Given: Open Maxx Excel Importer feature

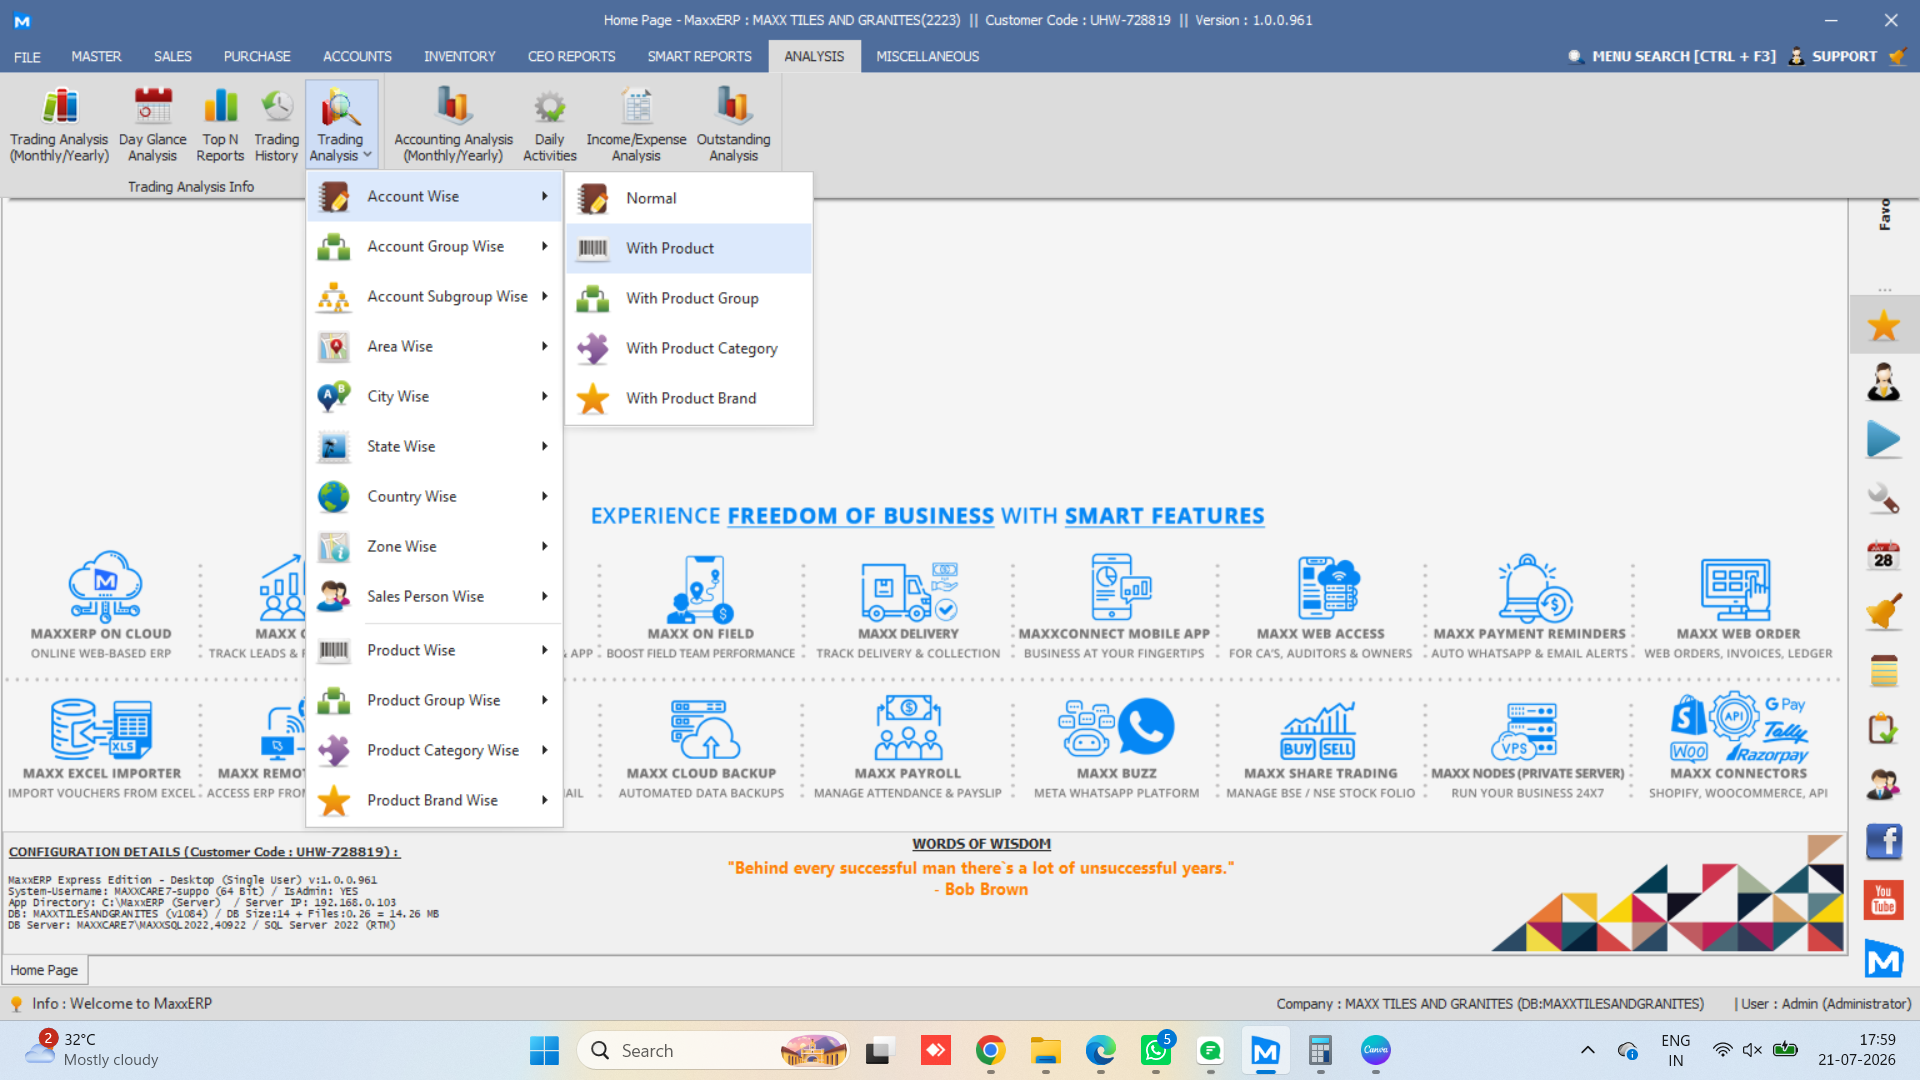Looking at the screenshot, I should pyautogui.click(x=101, y=746).
